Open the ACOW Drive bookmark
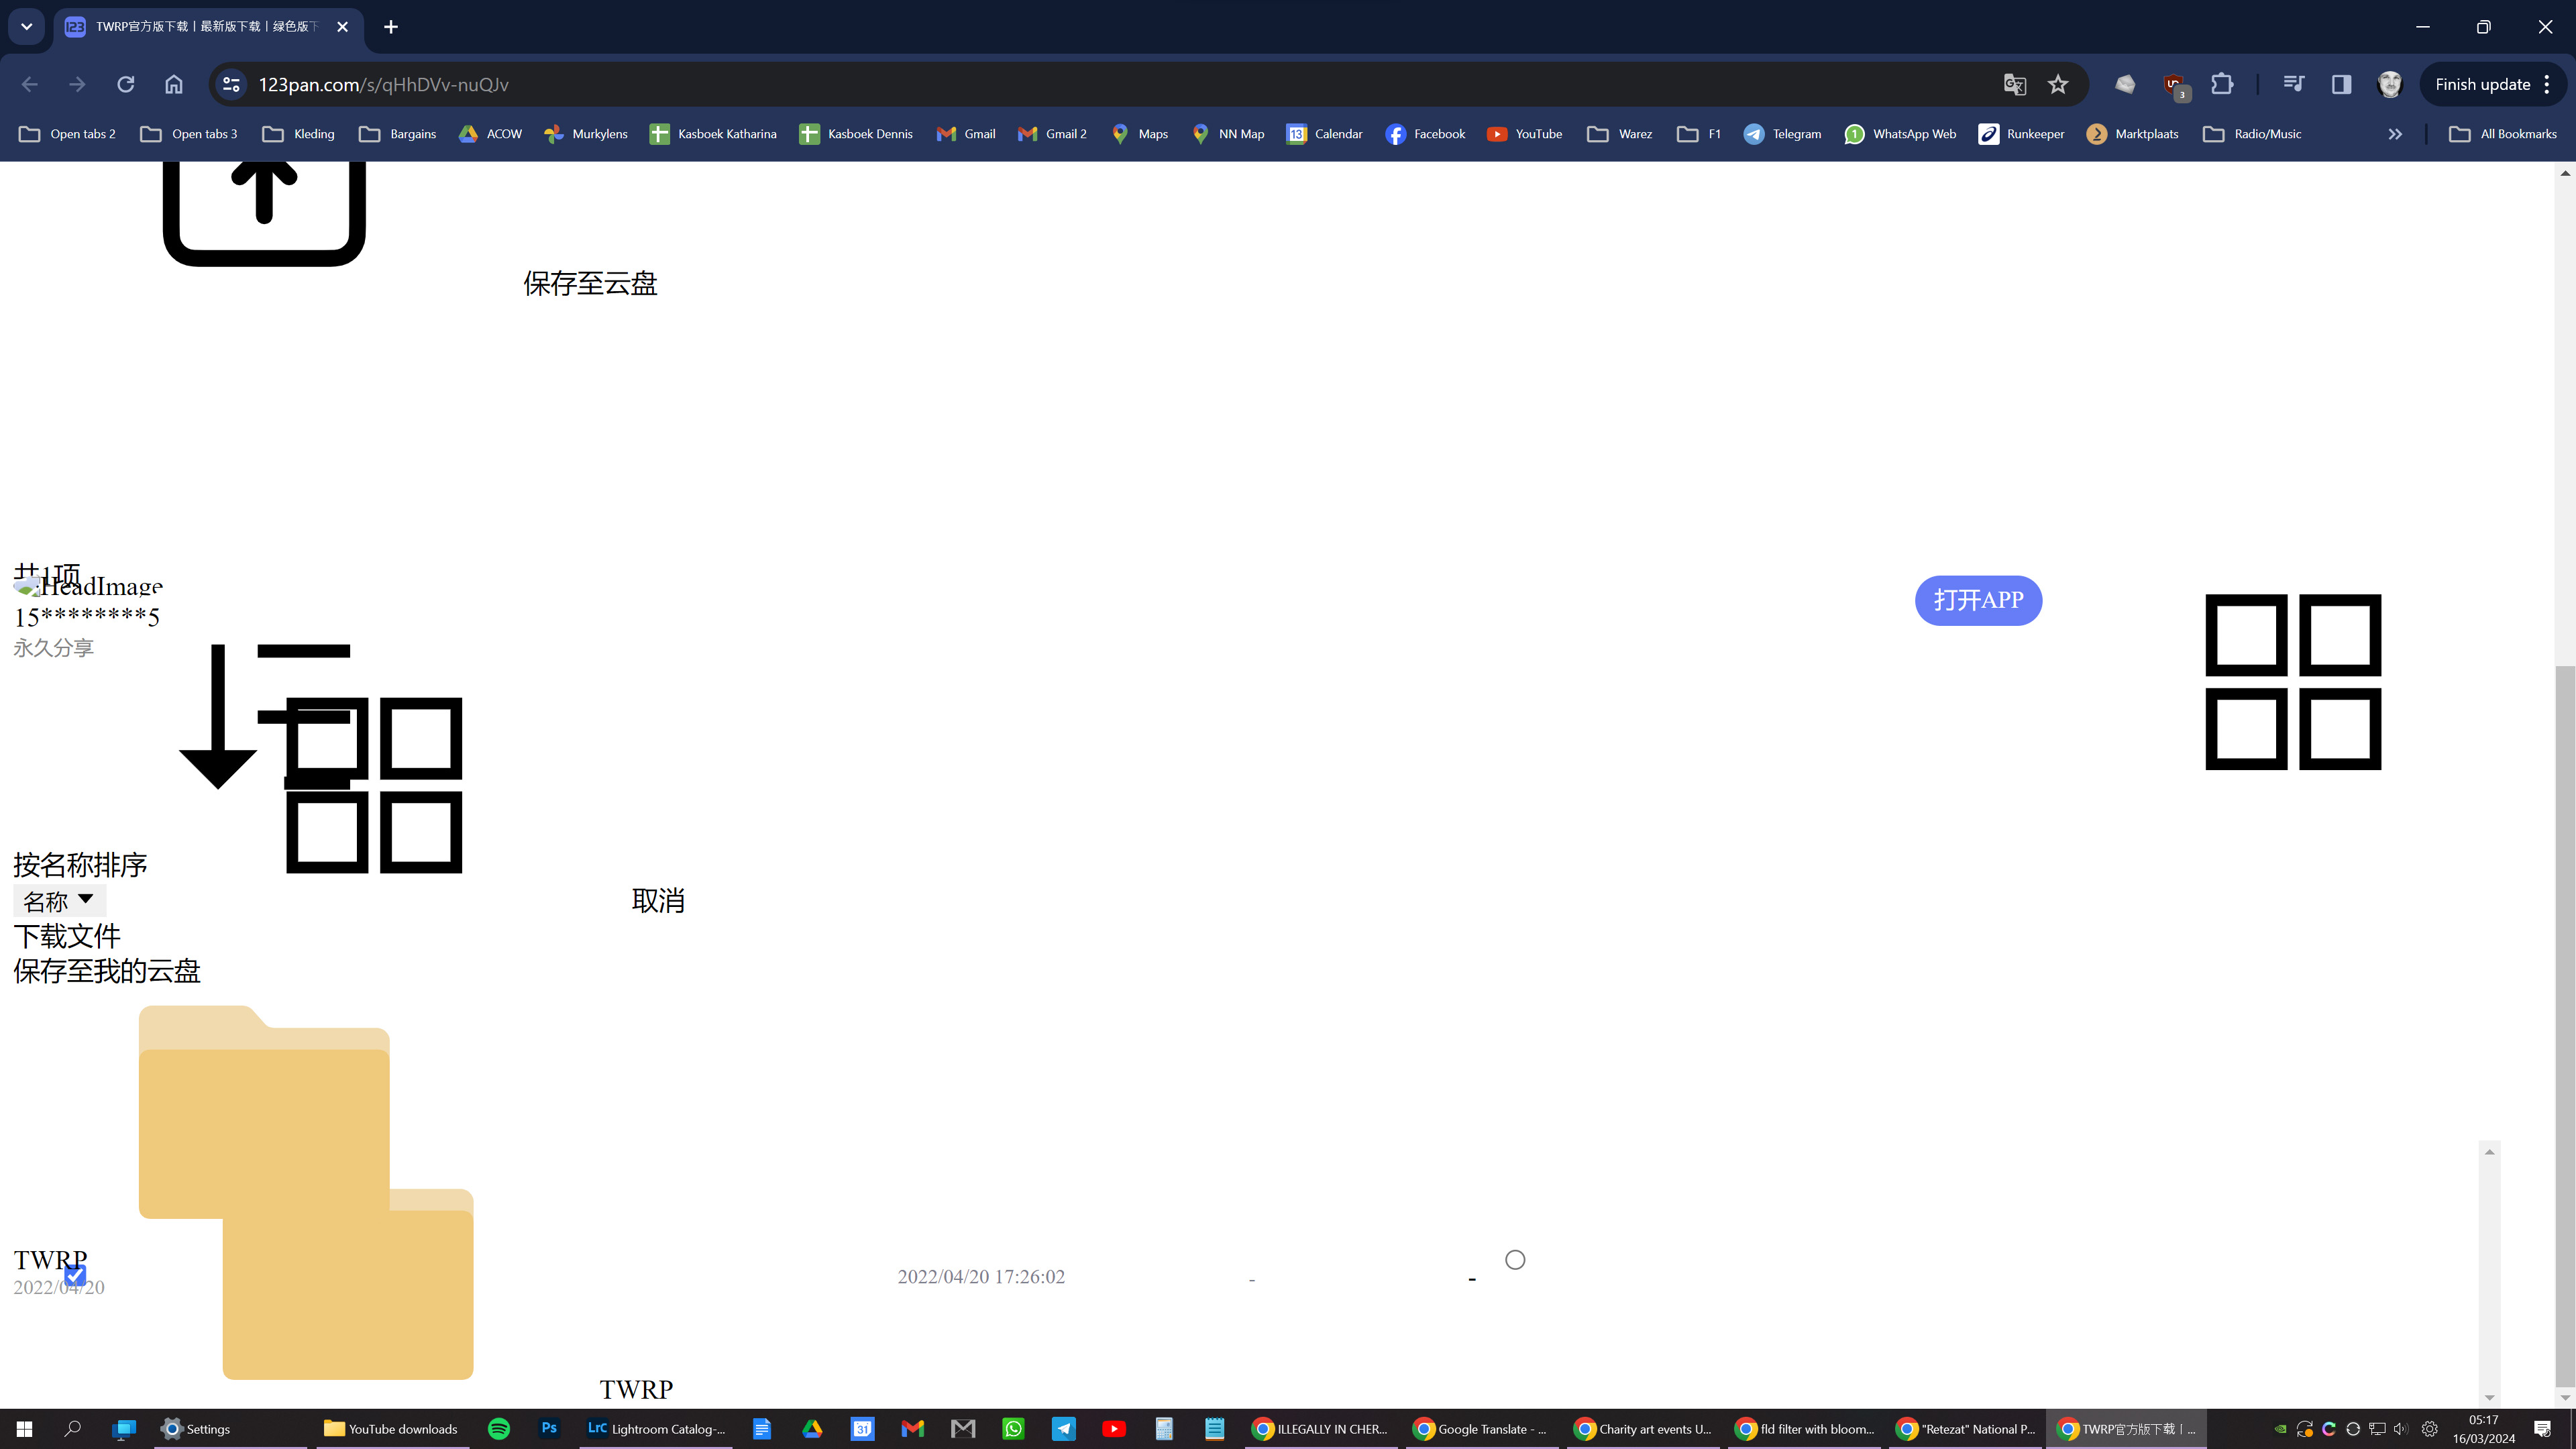This screenshot has width=2576, height=1449. (x=490, y=134)
